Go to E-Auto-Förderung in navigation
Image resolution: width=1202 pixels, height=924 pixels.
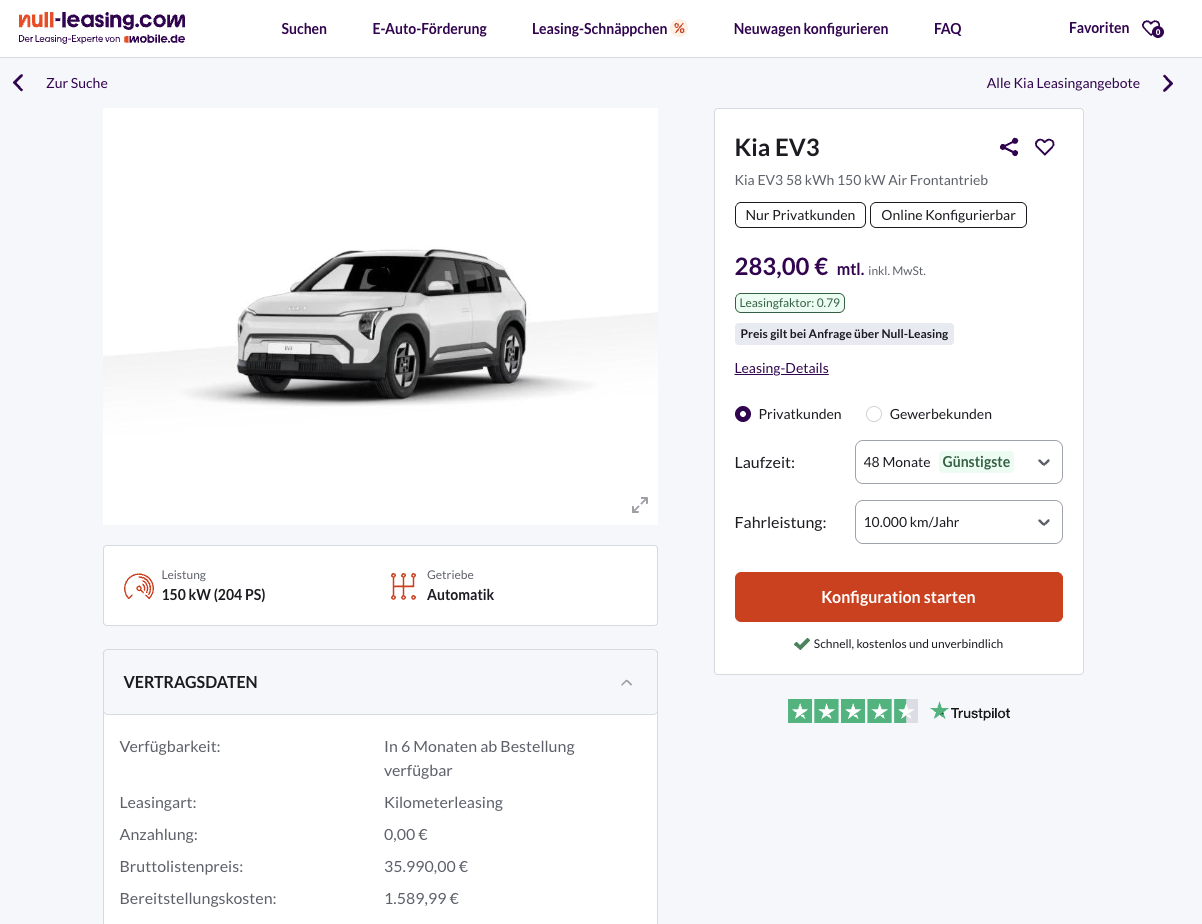point(429,29)
